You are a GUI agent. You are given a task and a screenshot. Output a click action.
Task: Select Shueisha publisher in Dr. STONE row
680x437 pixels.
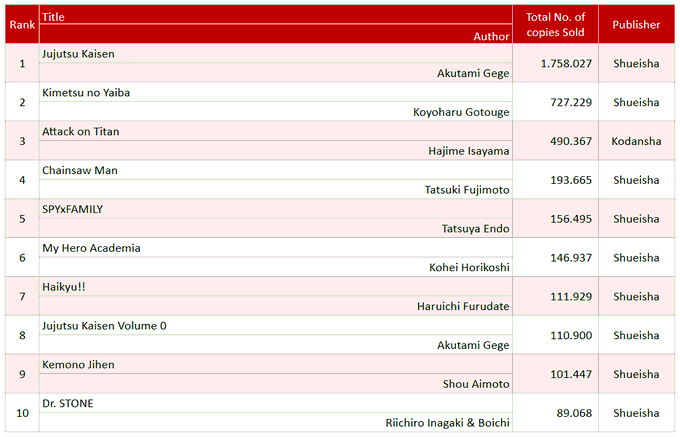[636, 413]
